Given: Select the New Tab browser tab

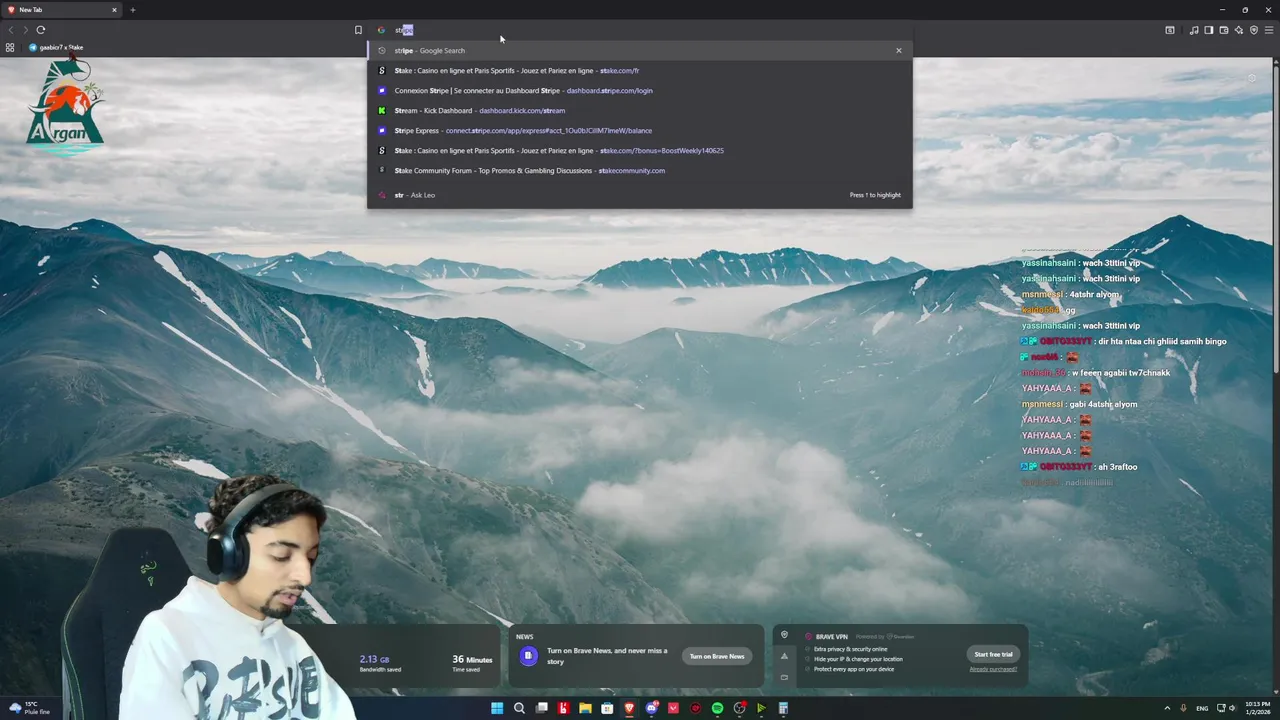Looking at the screenshot, I should pos(60,10).
